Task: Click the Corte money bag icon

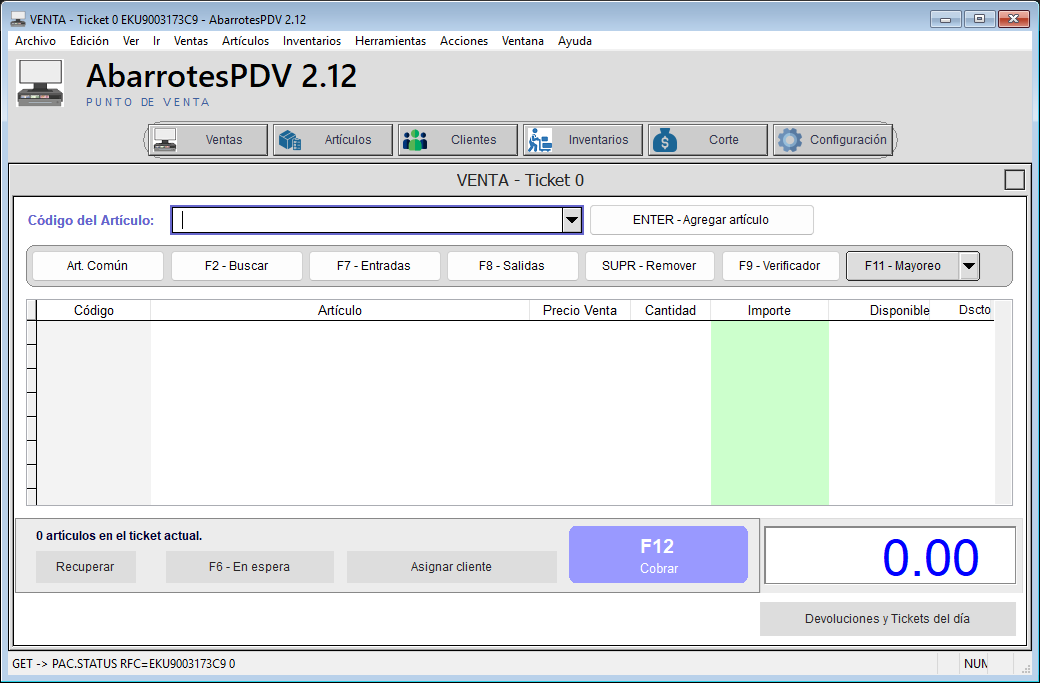Action: coord(665,140)
